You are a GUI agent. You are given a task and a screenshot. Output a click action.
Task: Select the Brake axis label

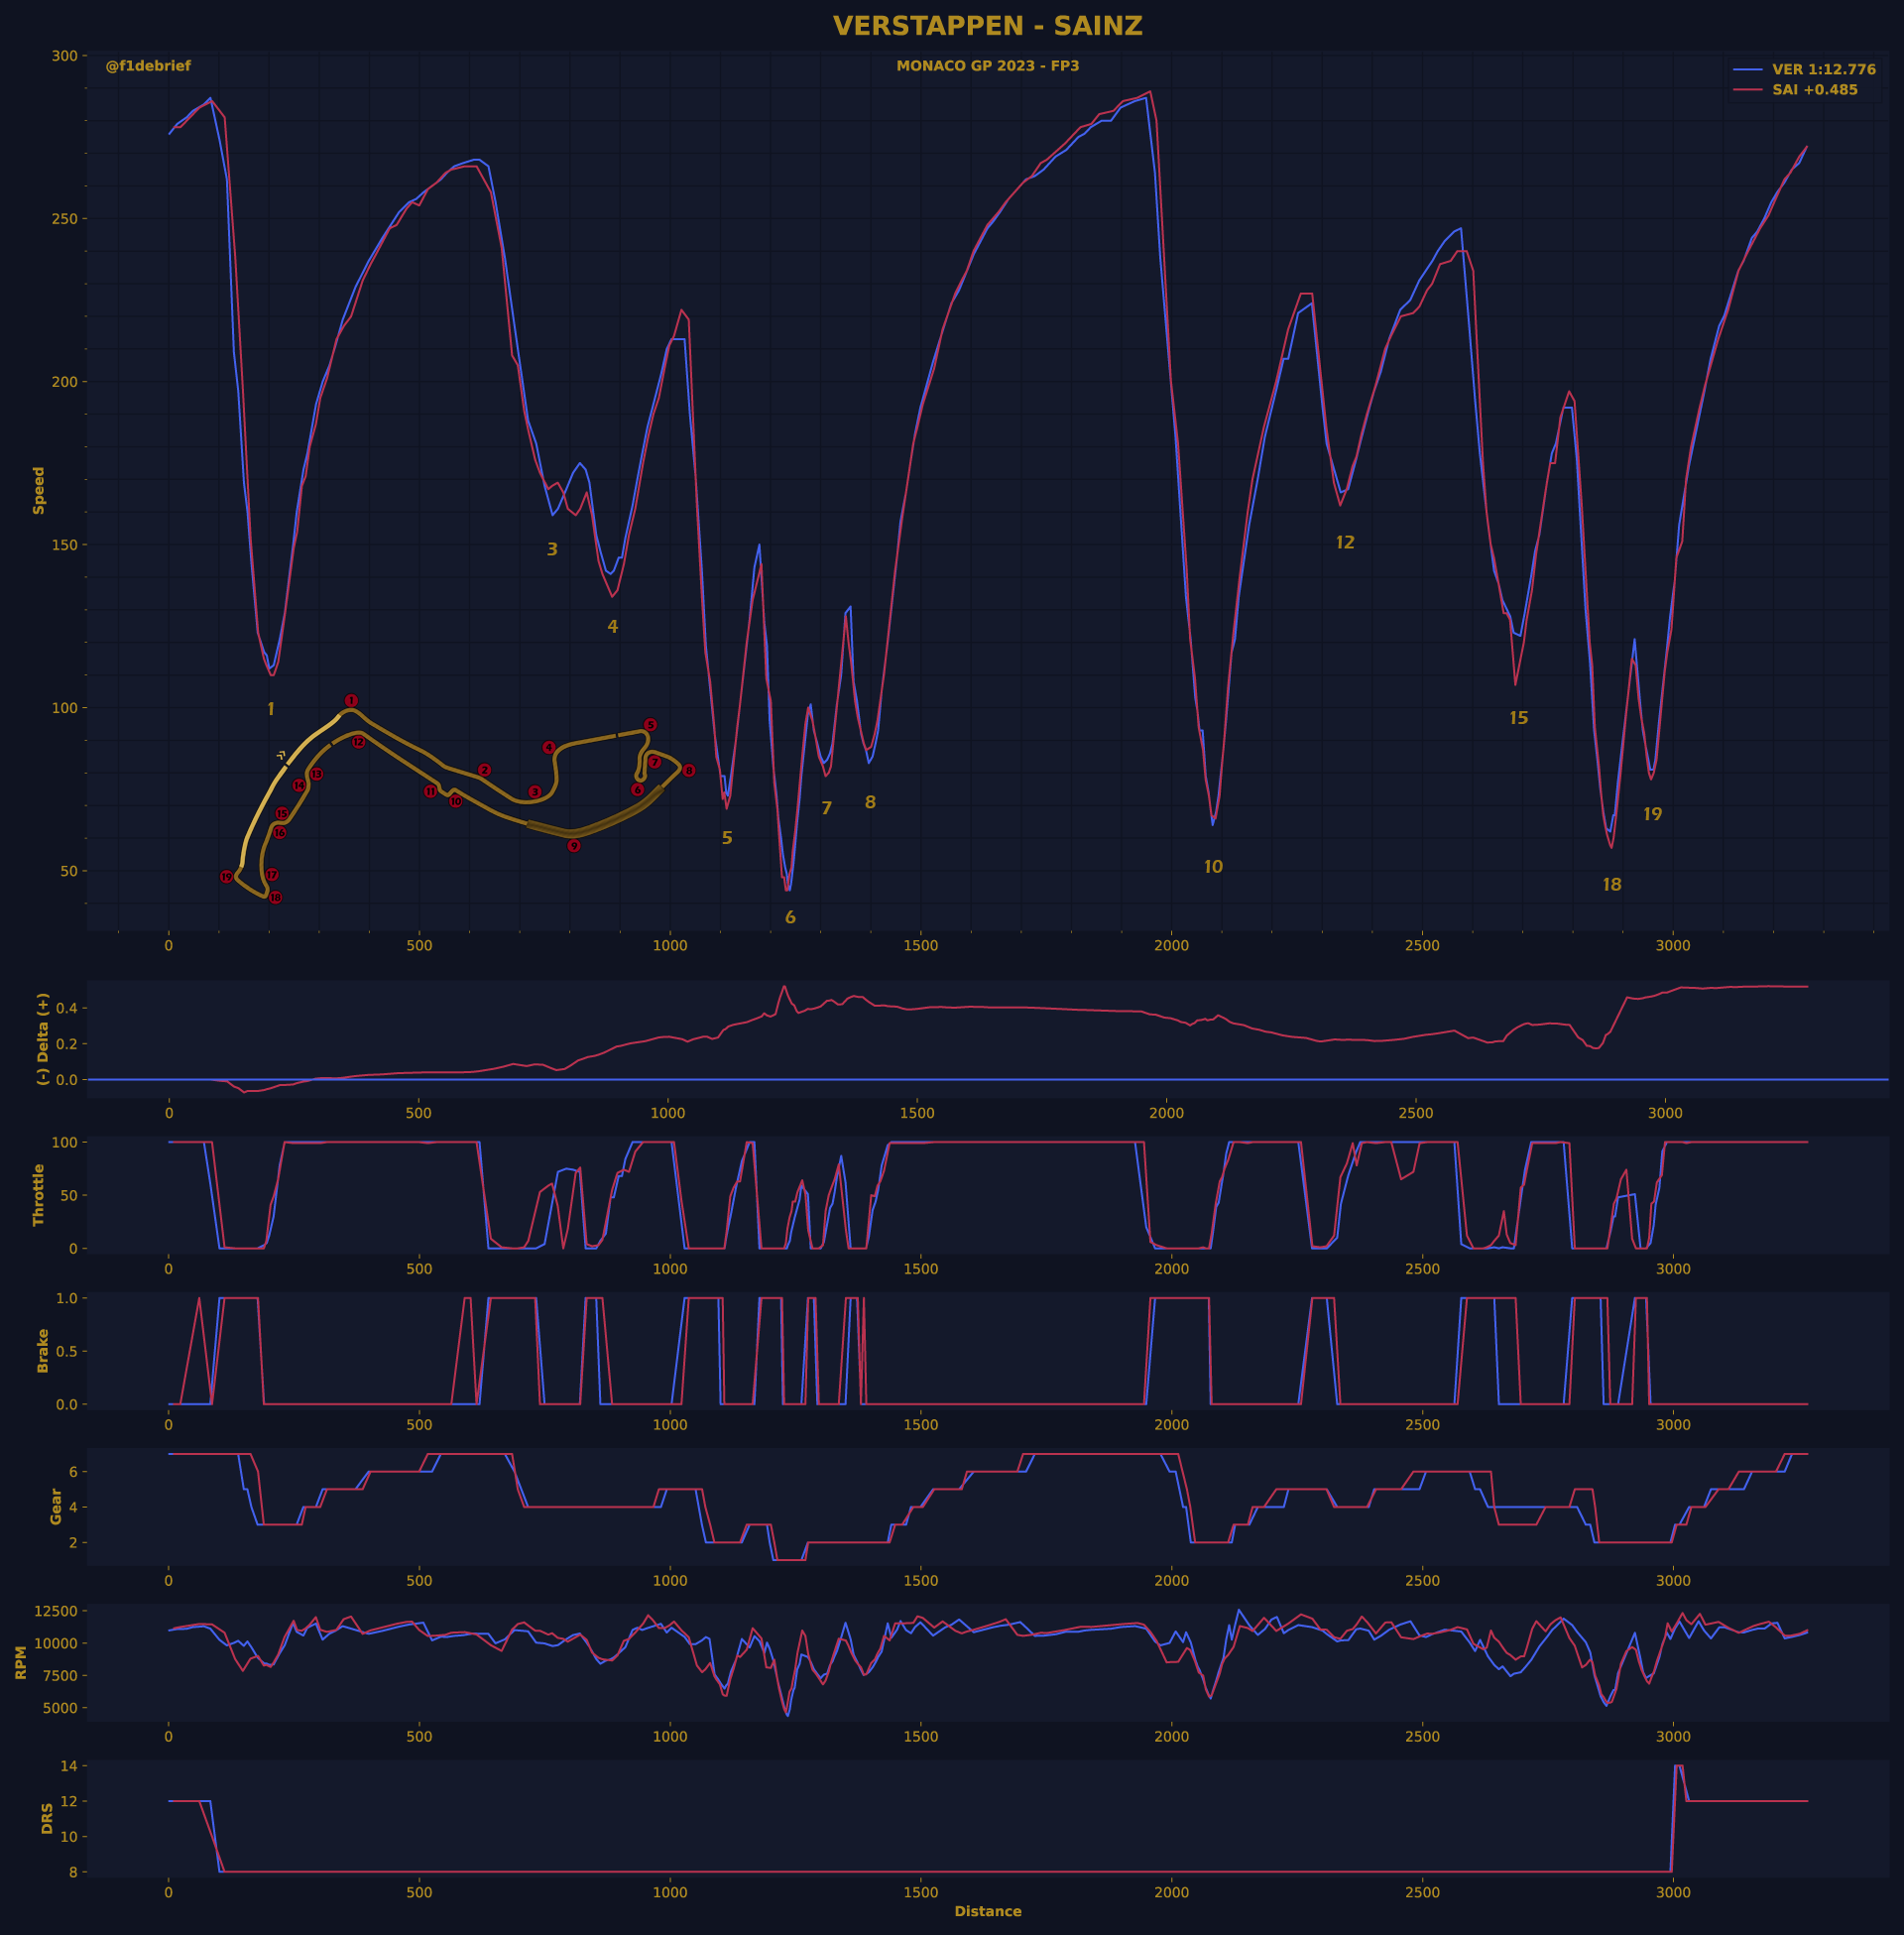point(42,1350)
